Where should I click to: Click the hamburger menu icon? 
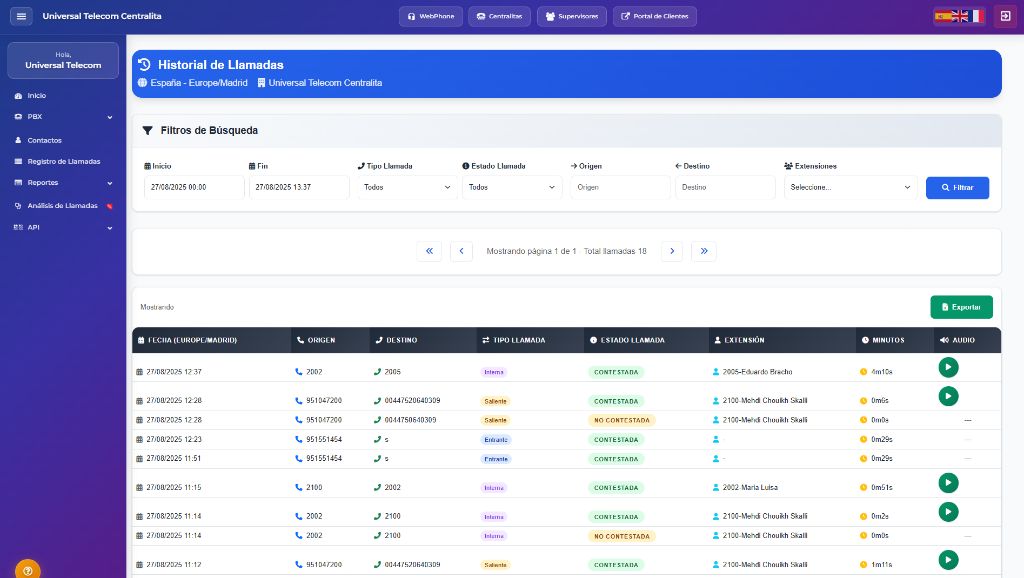pyautogui.click(x=21, y=16)
